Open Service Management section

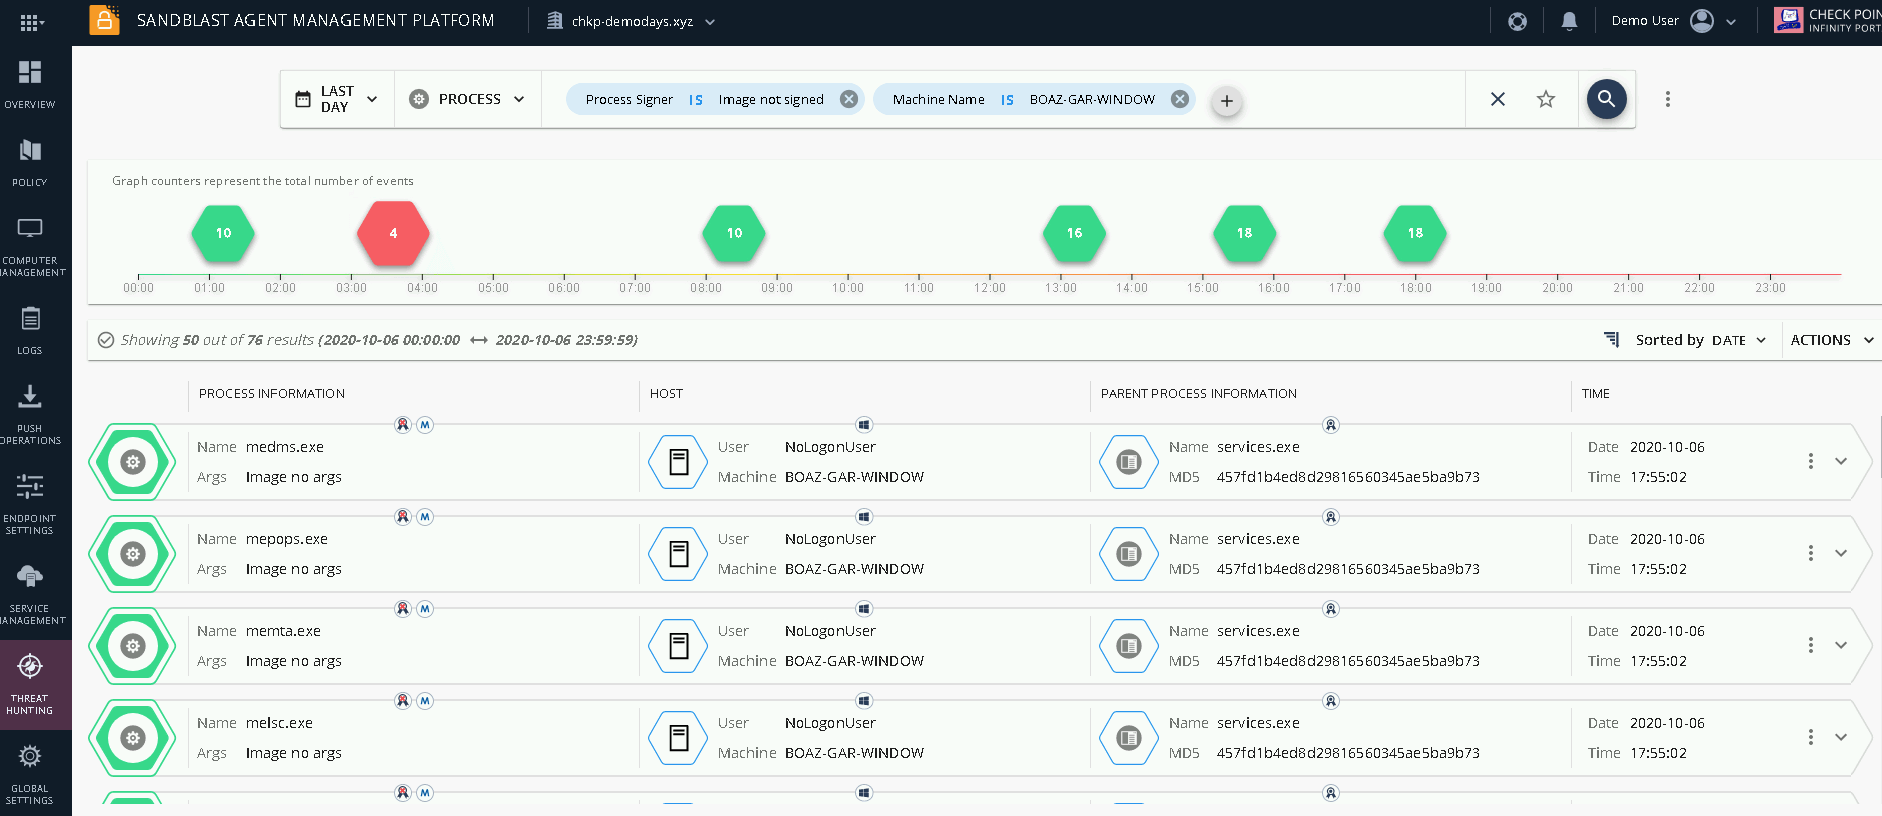click(x=30, y=594)
